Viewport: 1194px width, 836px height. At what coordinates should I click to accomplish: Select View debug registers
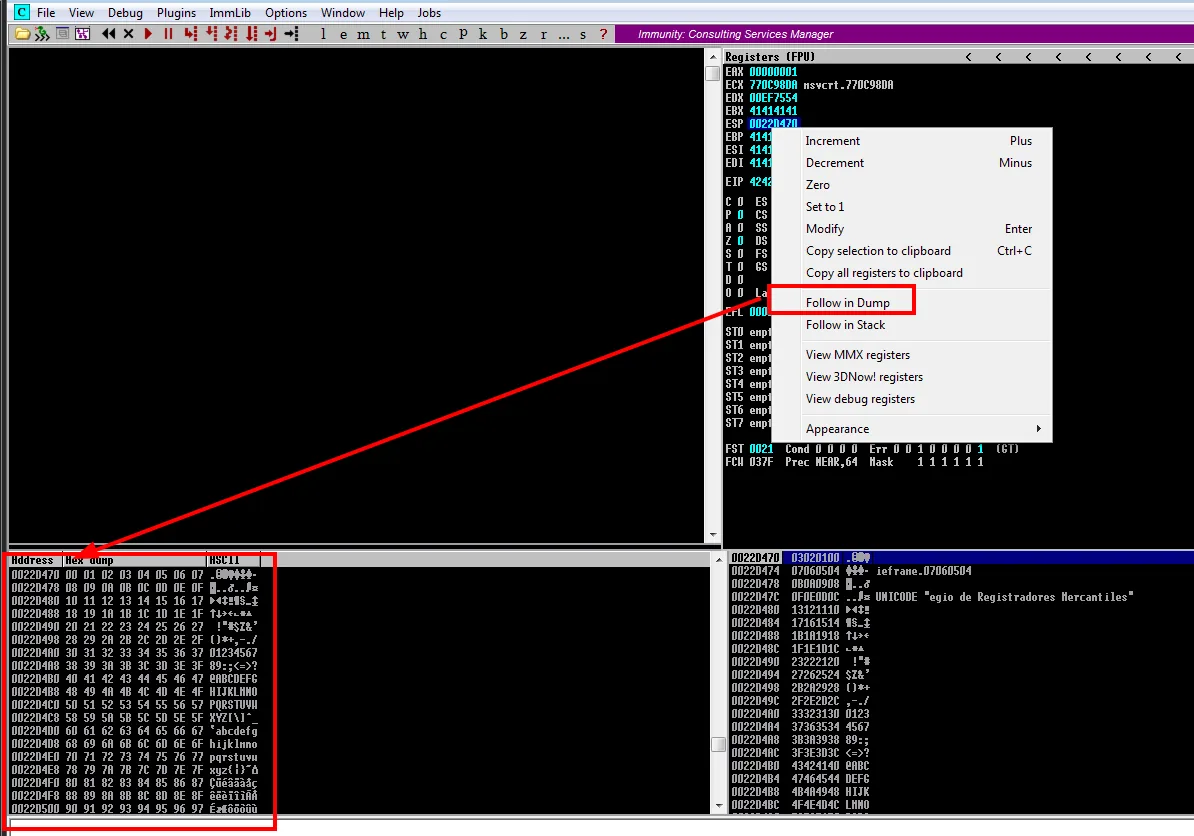coord(860,399)
